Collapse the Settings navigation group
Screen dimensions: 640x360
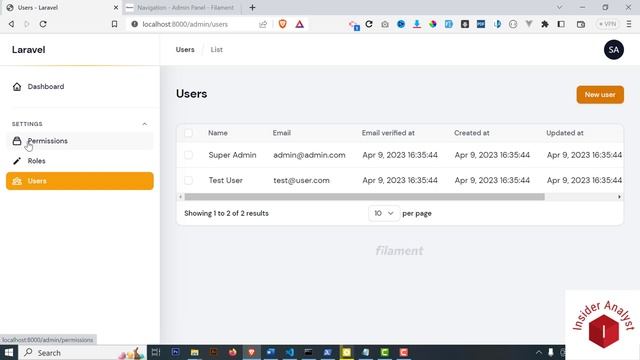click(x=144, y=124)
